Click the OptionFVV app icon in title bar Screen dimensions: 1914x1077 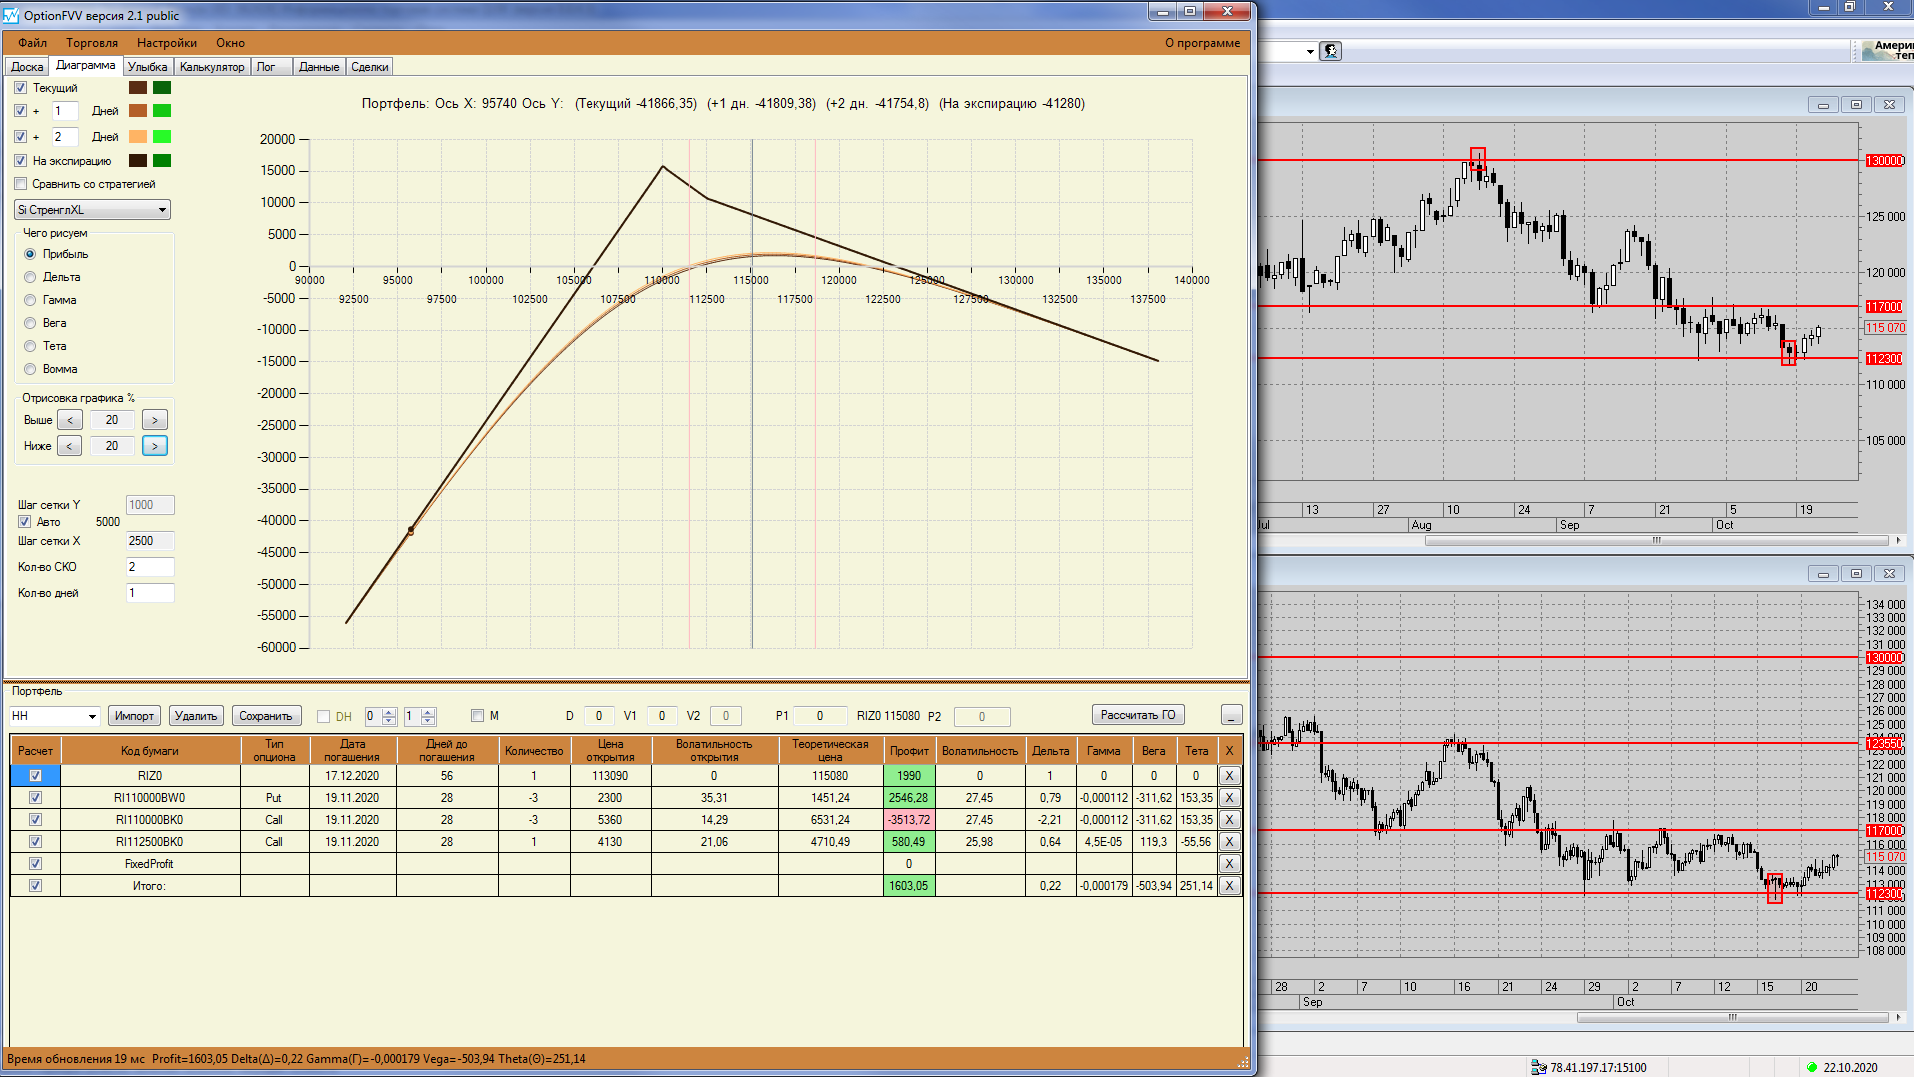point(12,15)
